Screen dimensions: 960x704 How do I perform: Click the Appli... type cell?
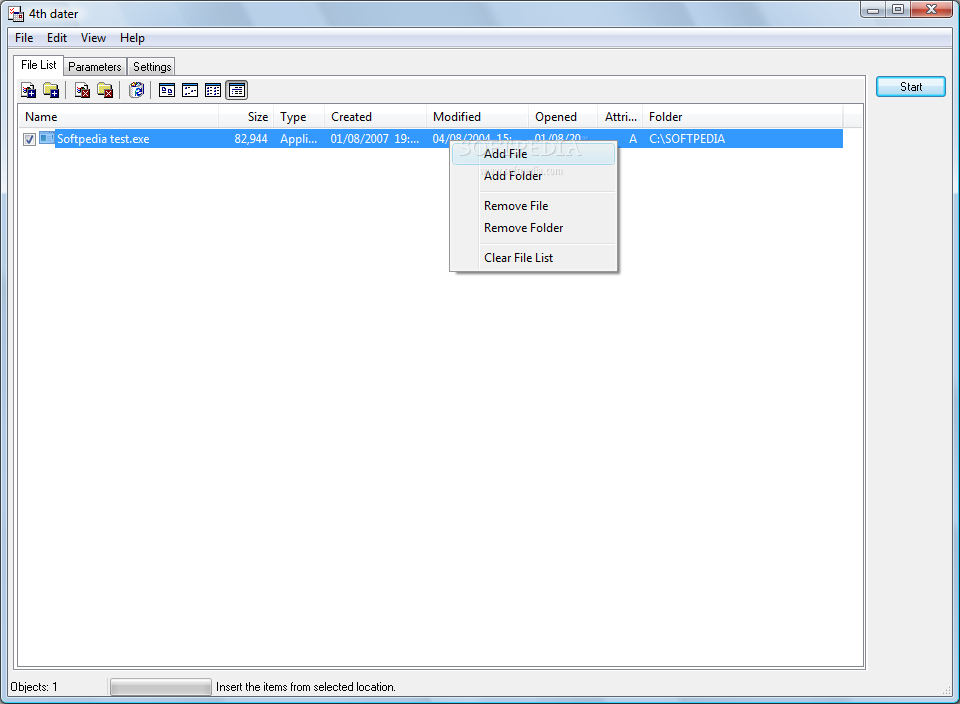click(299, 139)
